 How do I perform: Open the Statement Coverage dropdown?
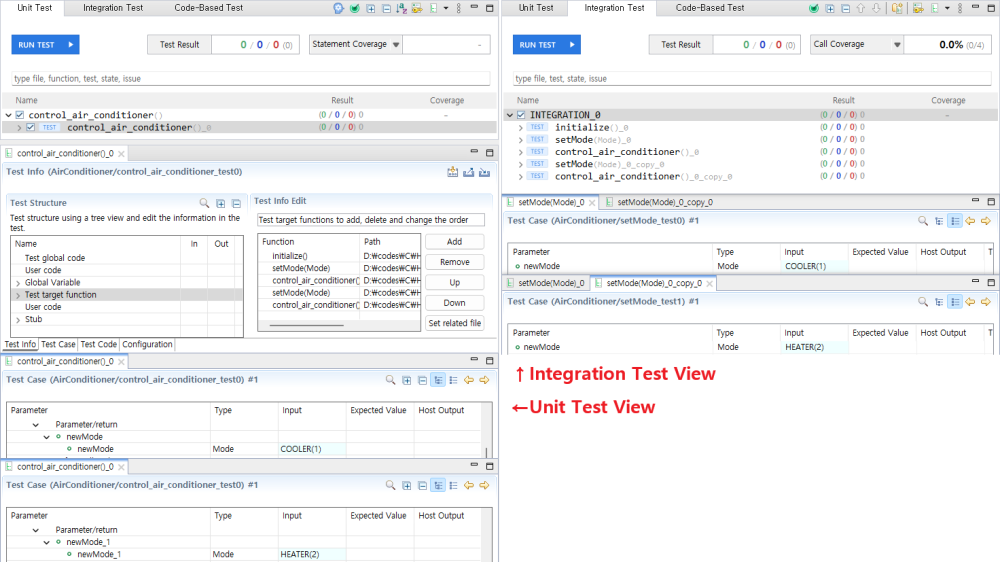[396, 45]
